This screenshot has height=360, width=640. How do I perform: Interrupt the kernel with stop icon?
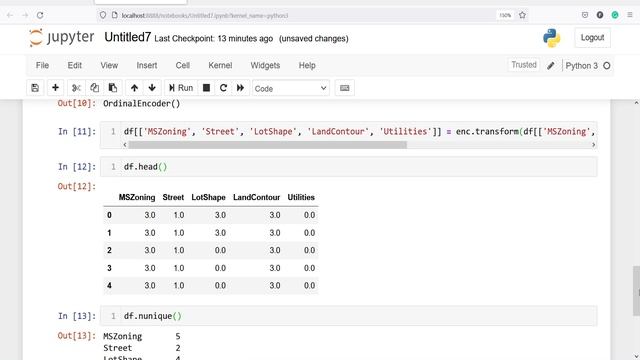click(x=206, y=88)
